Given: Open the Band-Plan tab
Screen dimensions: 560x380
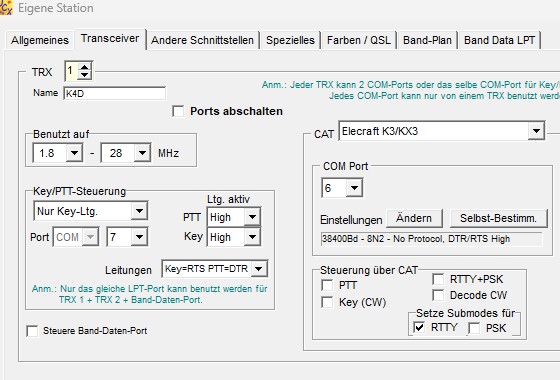Looking at the screenshot, I should [x=427, y=40].
